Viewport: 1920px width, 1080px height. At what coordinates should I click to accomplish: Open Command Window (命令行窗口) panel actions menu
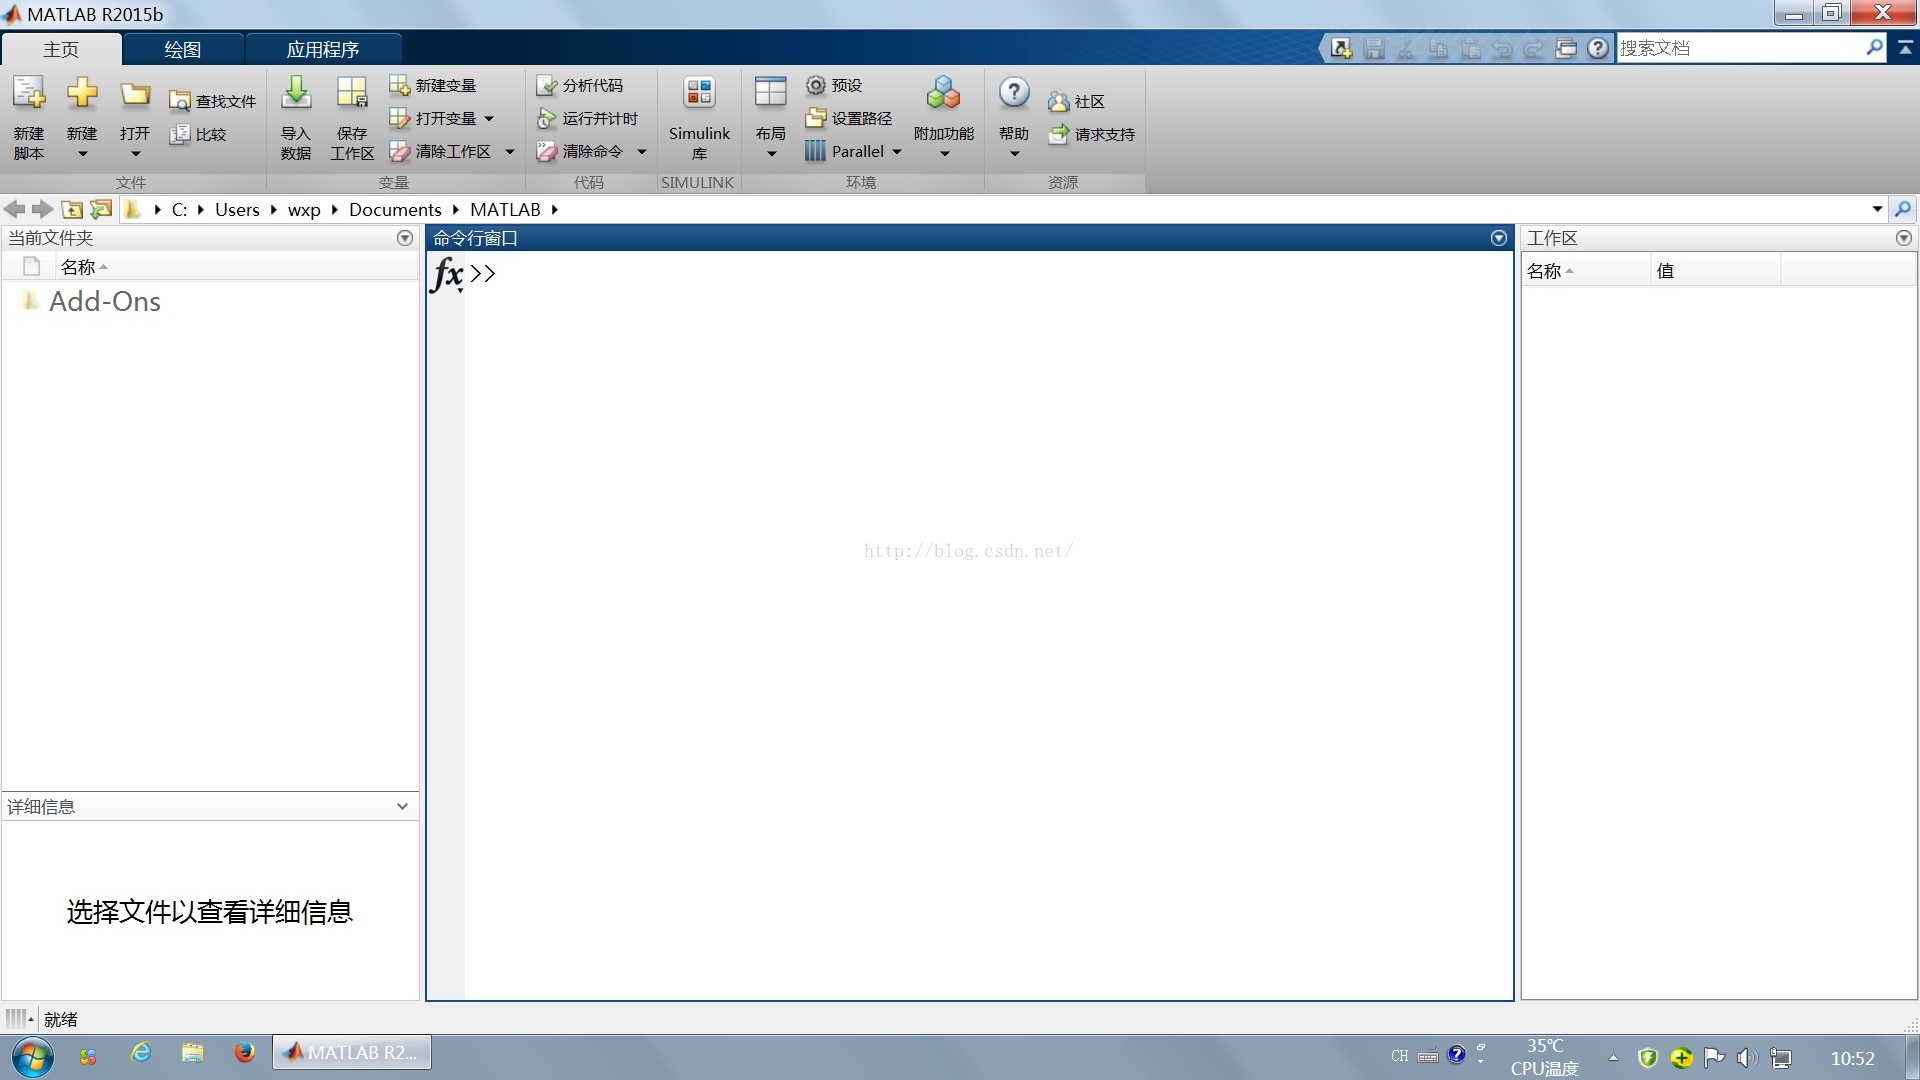(1498, 238)
